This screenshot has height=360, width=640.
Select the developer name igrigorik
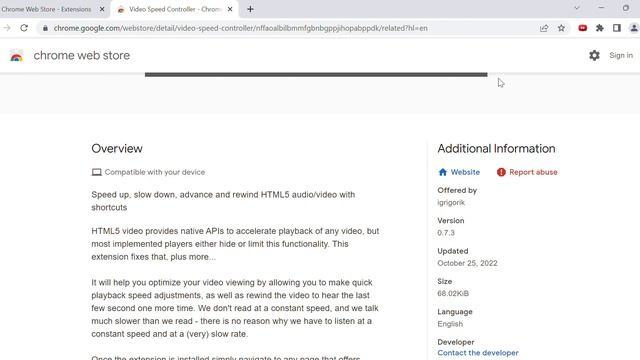click(x=451, y=202)
